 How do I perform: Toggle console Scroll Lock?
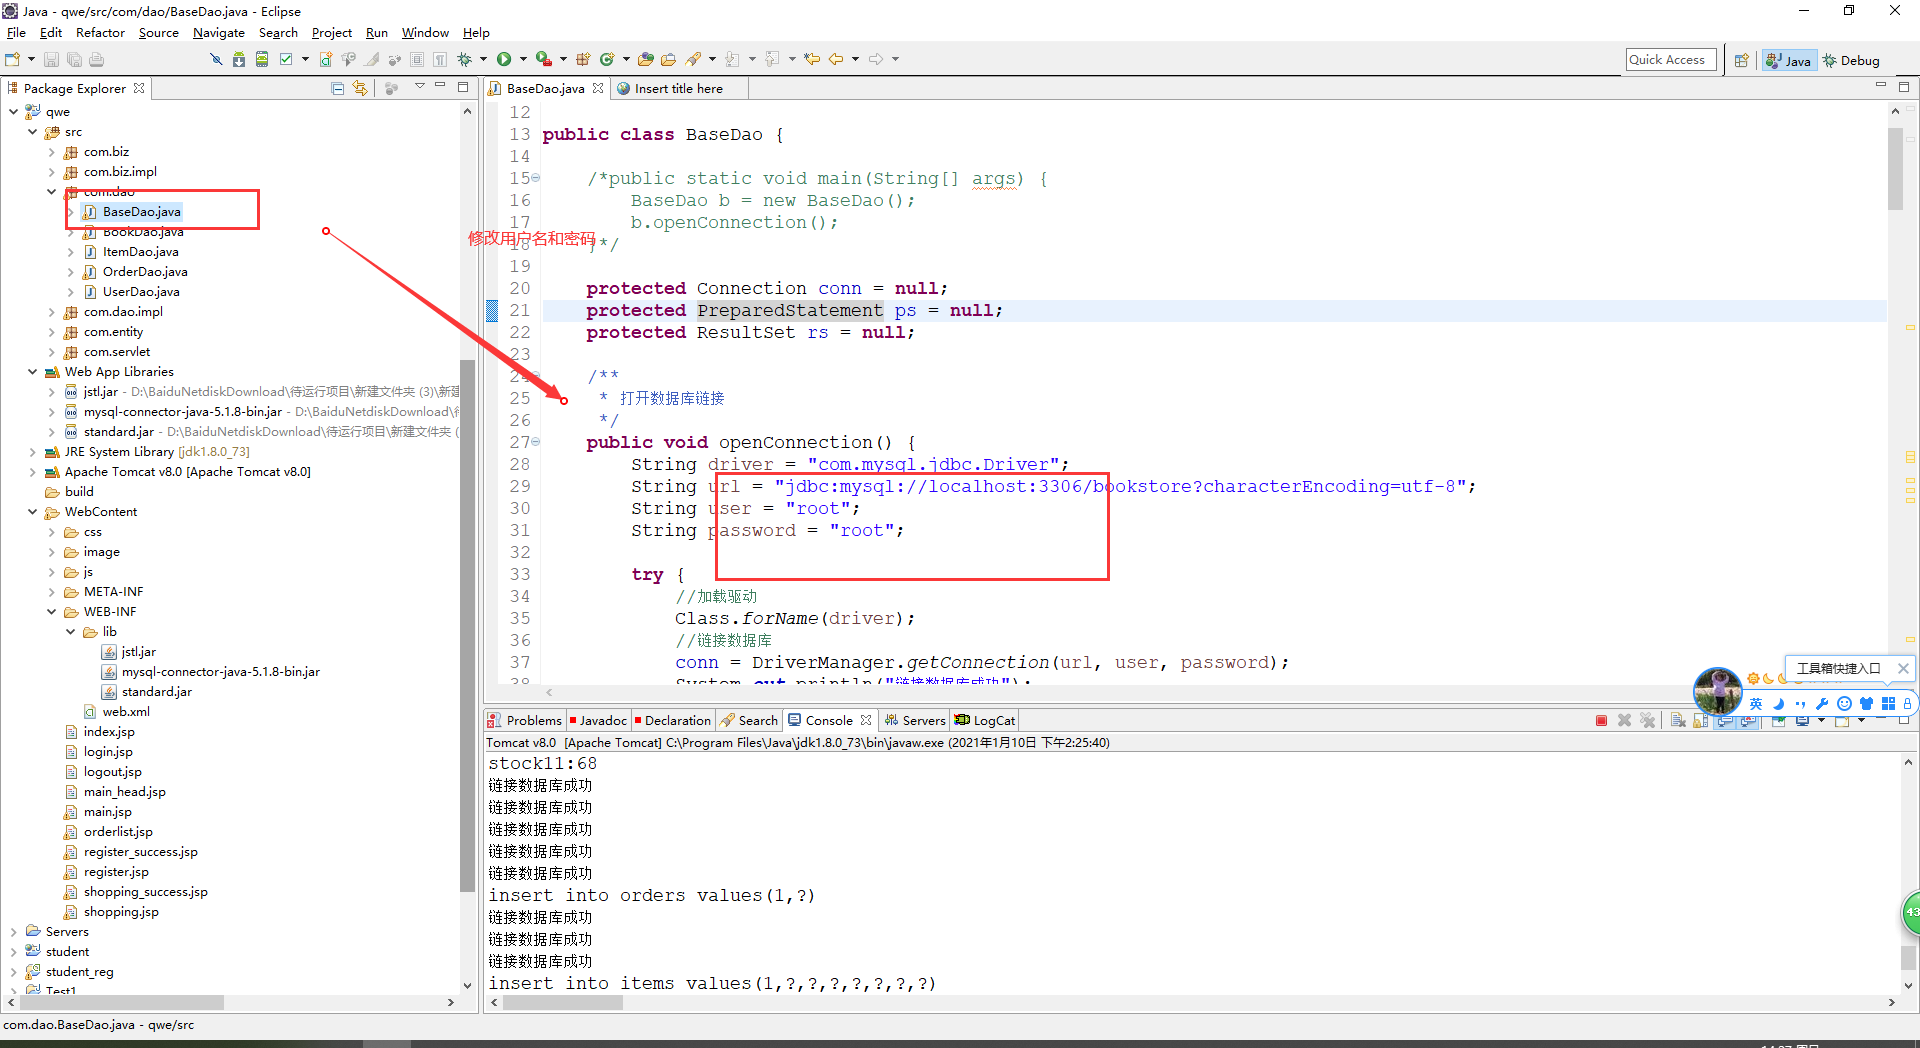pyautogui.click(x=1700, y=720)
